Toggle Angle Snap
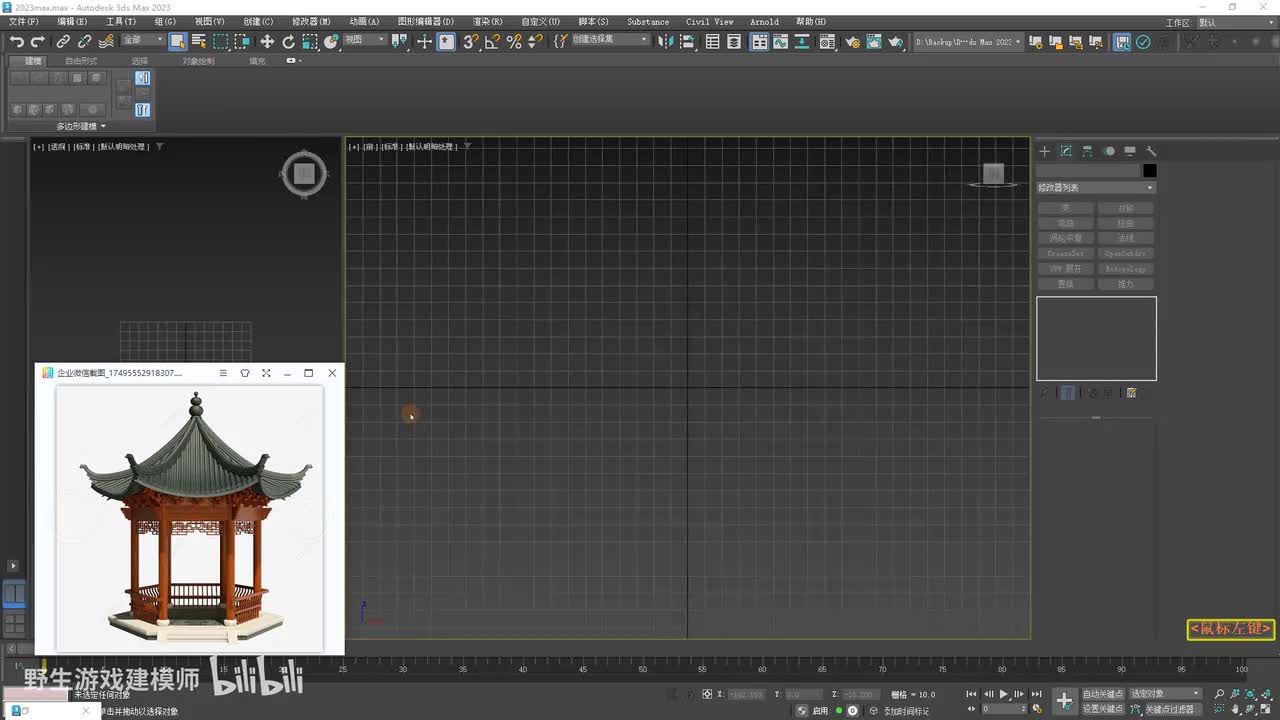Viewport: 1280px width, 720px height. 492,41
